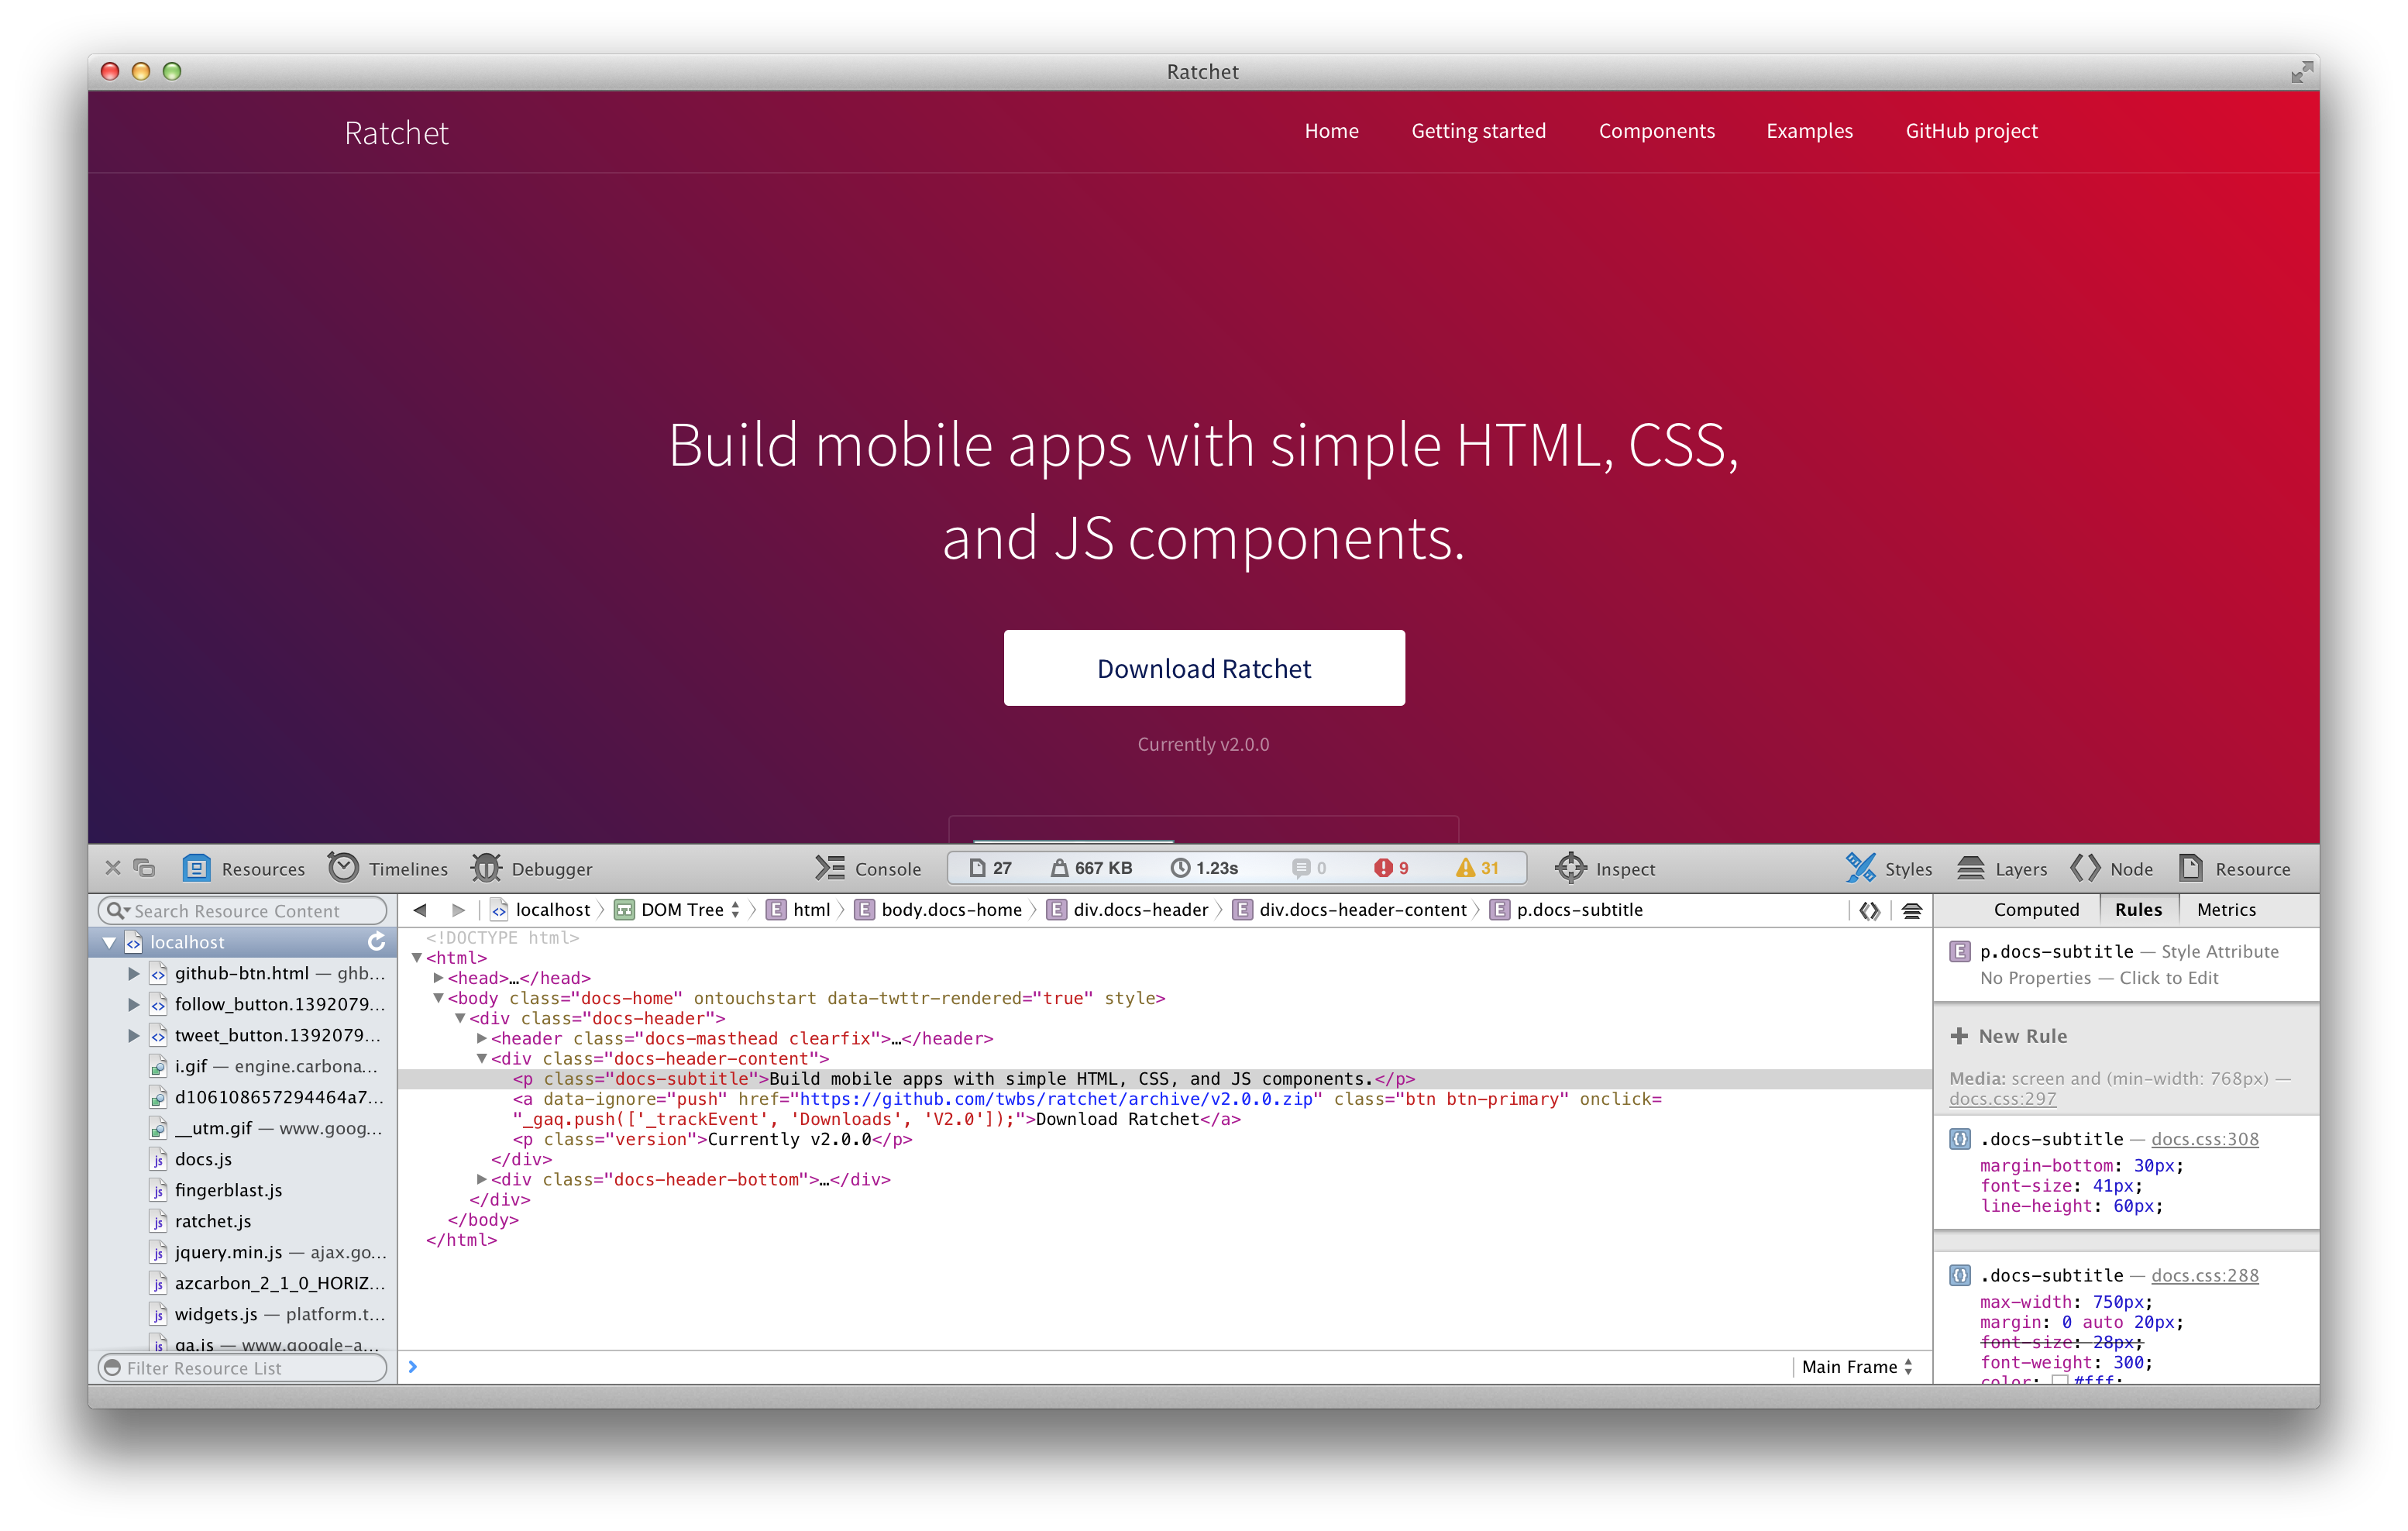The width and height of the screenshot is (2408, 1531).
Task: Click the log message count showing 0
Action: tap(1309, 868)
